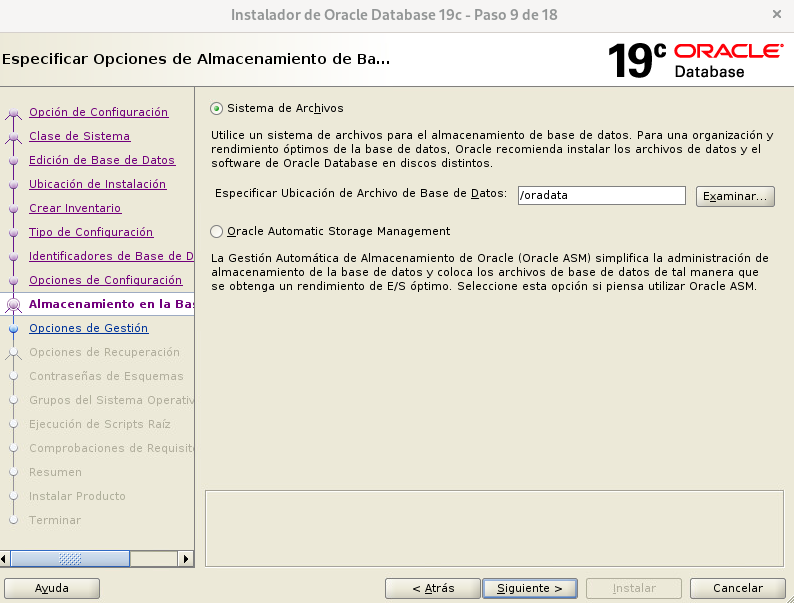Go to Edición de Base de Datos step
Screen dimensions: 794x603
pos(101,160)
